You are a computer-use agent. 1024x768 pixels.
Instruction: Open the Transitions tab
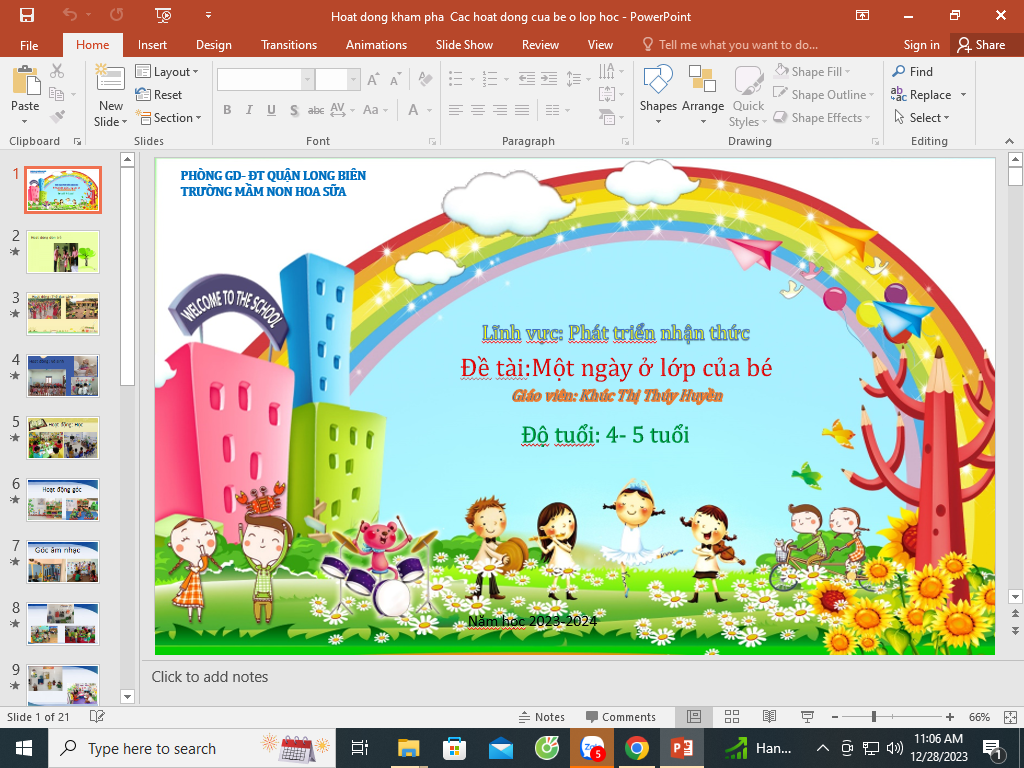tap(289, 45)
